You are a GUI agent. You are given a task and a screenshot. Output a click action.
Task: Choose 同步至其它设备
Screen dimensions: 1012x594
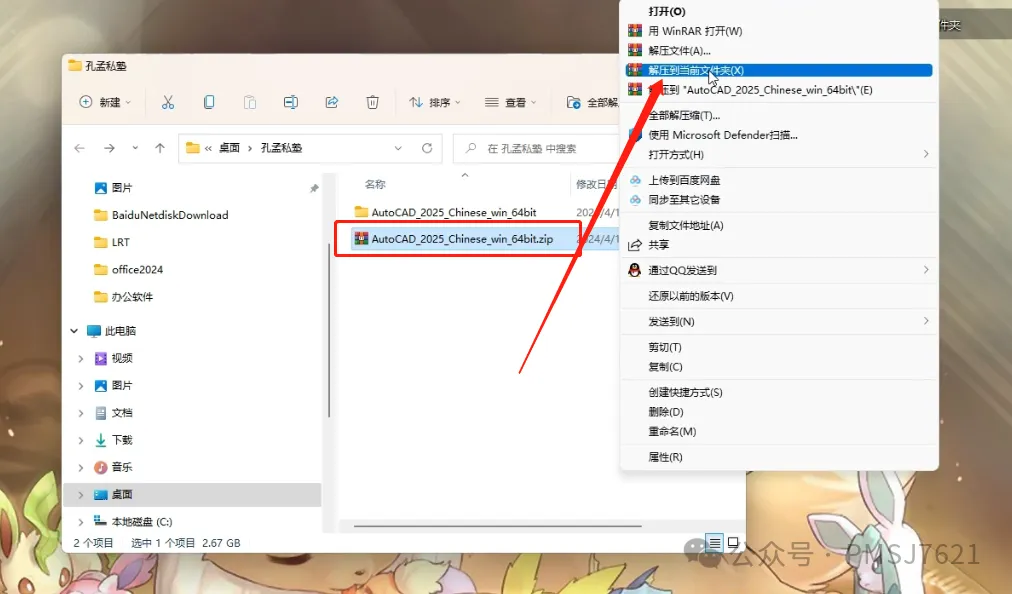coord(779,200)
